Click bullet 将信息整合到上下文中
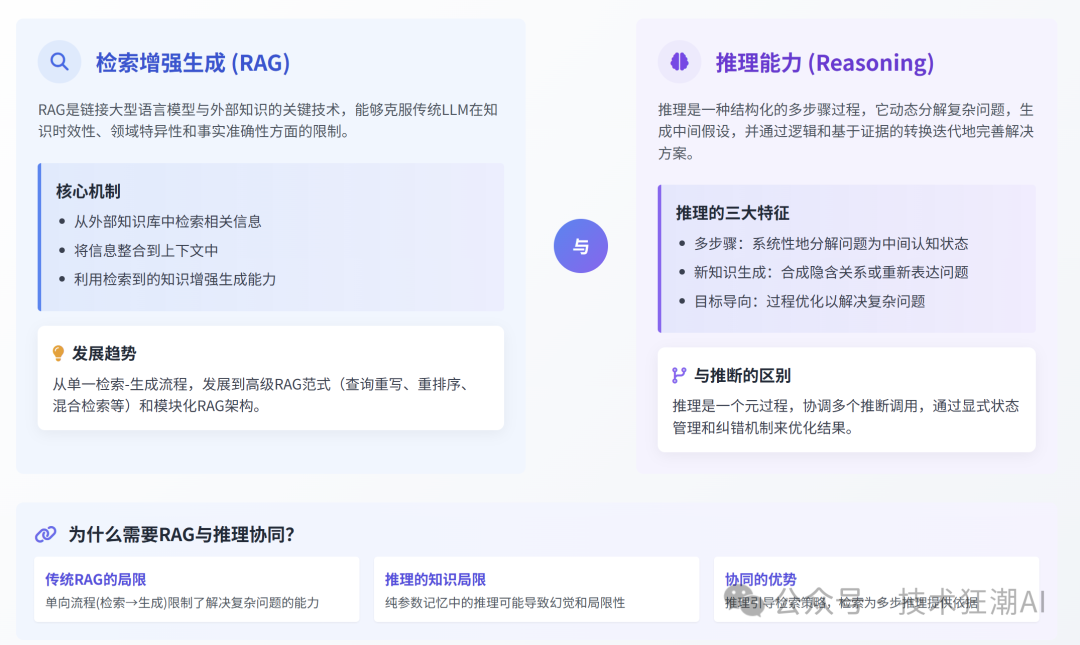 146,250
